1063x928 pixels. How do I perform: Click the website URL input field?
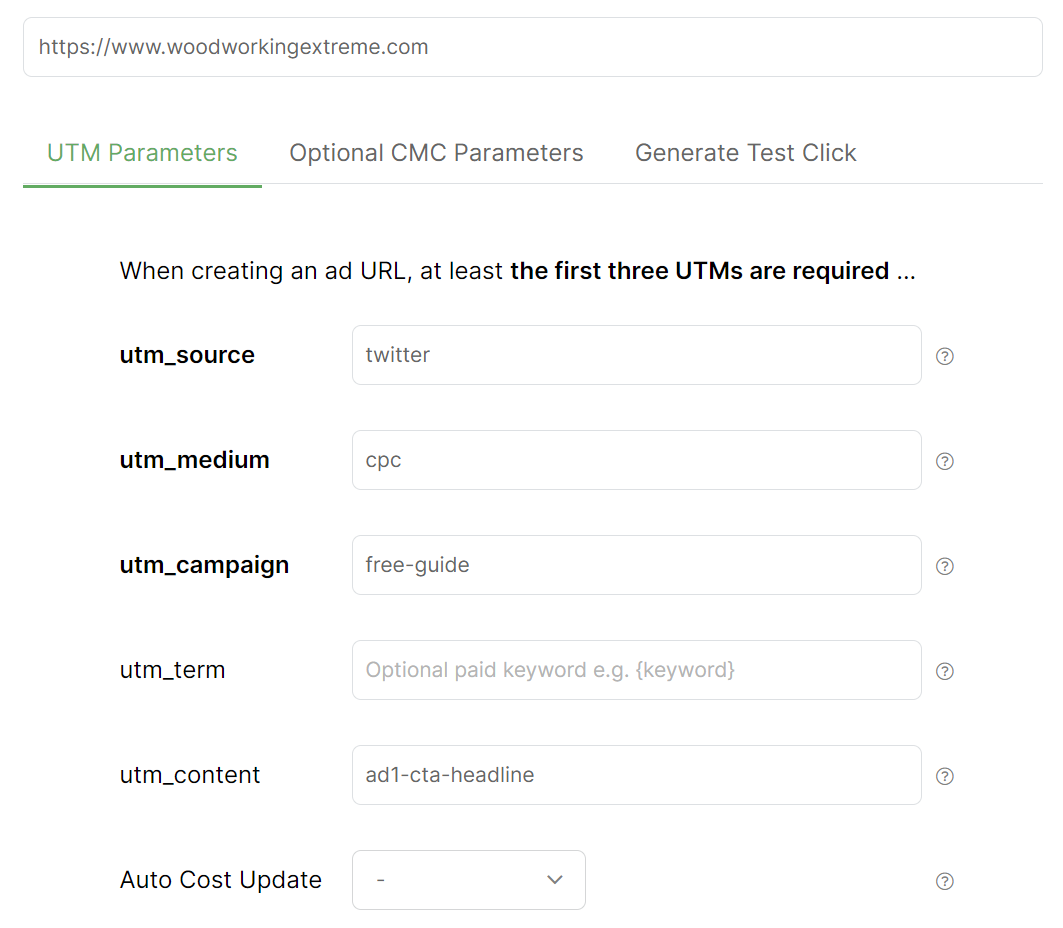click(532, 47)
